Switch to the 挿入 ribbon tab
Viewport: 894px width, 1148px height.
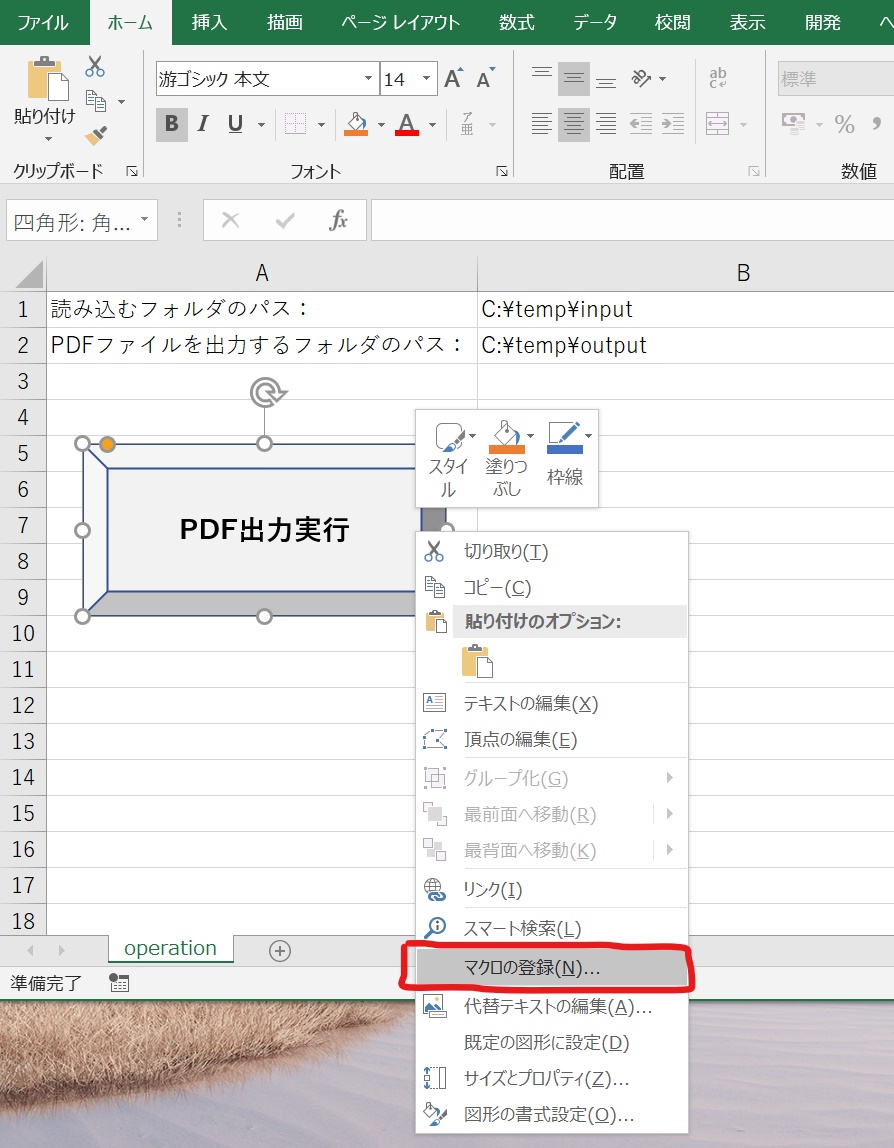pyautogui.click(x=208, y=20)
